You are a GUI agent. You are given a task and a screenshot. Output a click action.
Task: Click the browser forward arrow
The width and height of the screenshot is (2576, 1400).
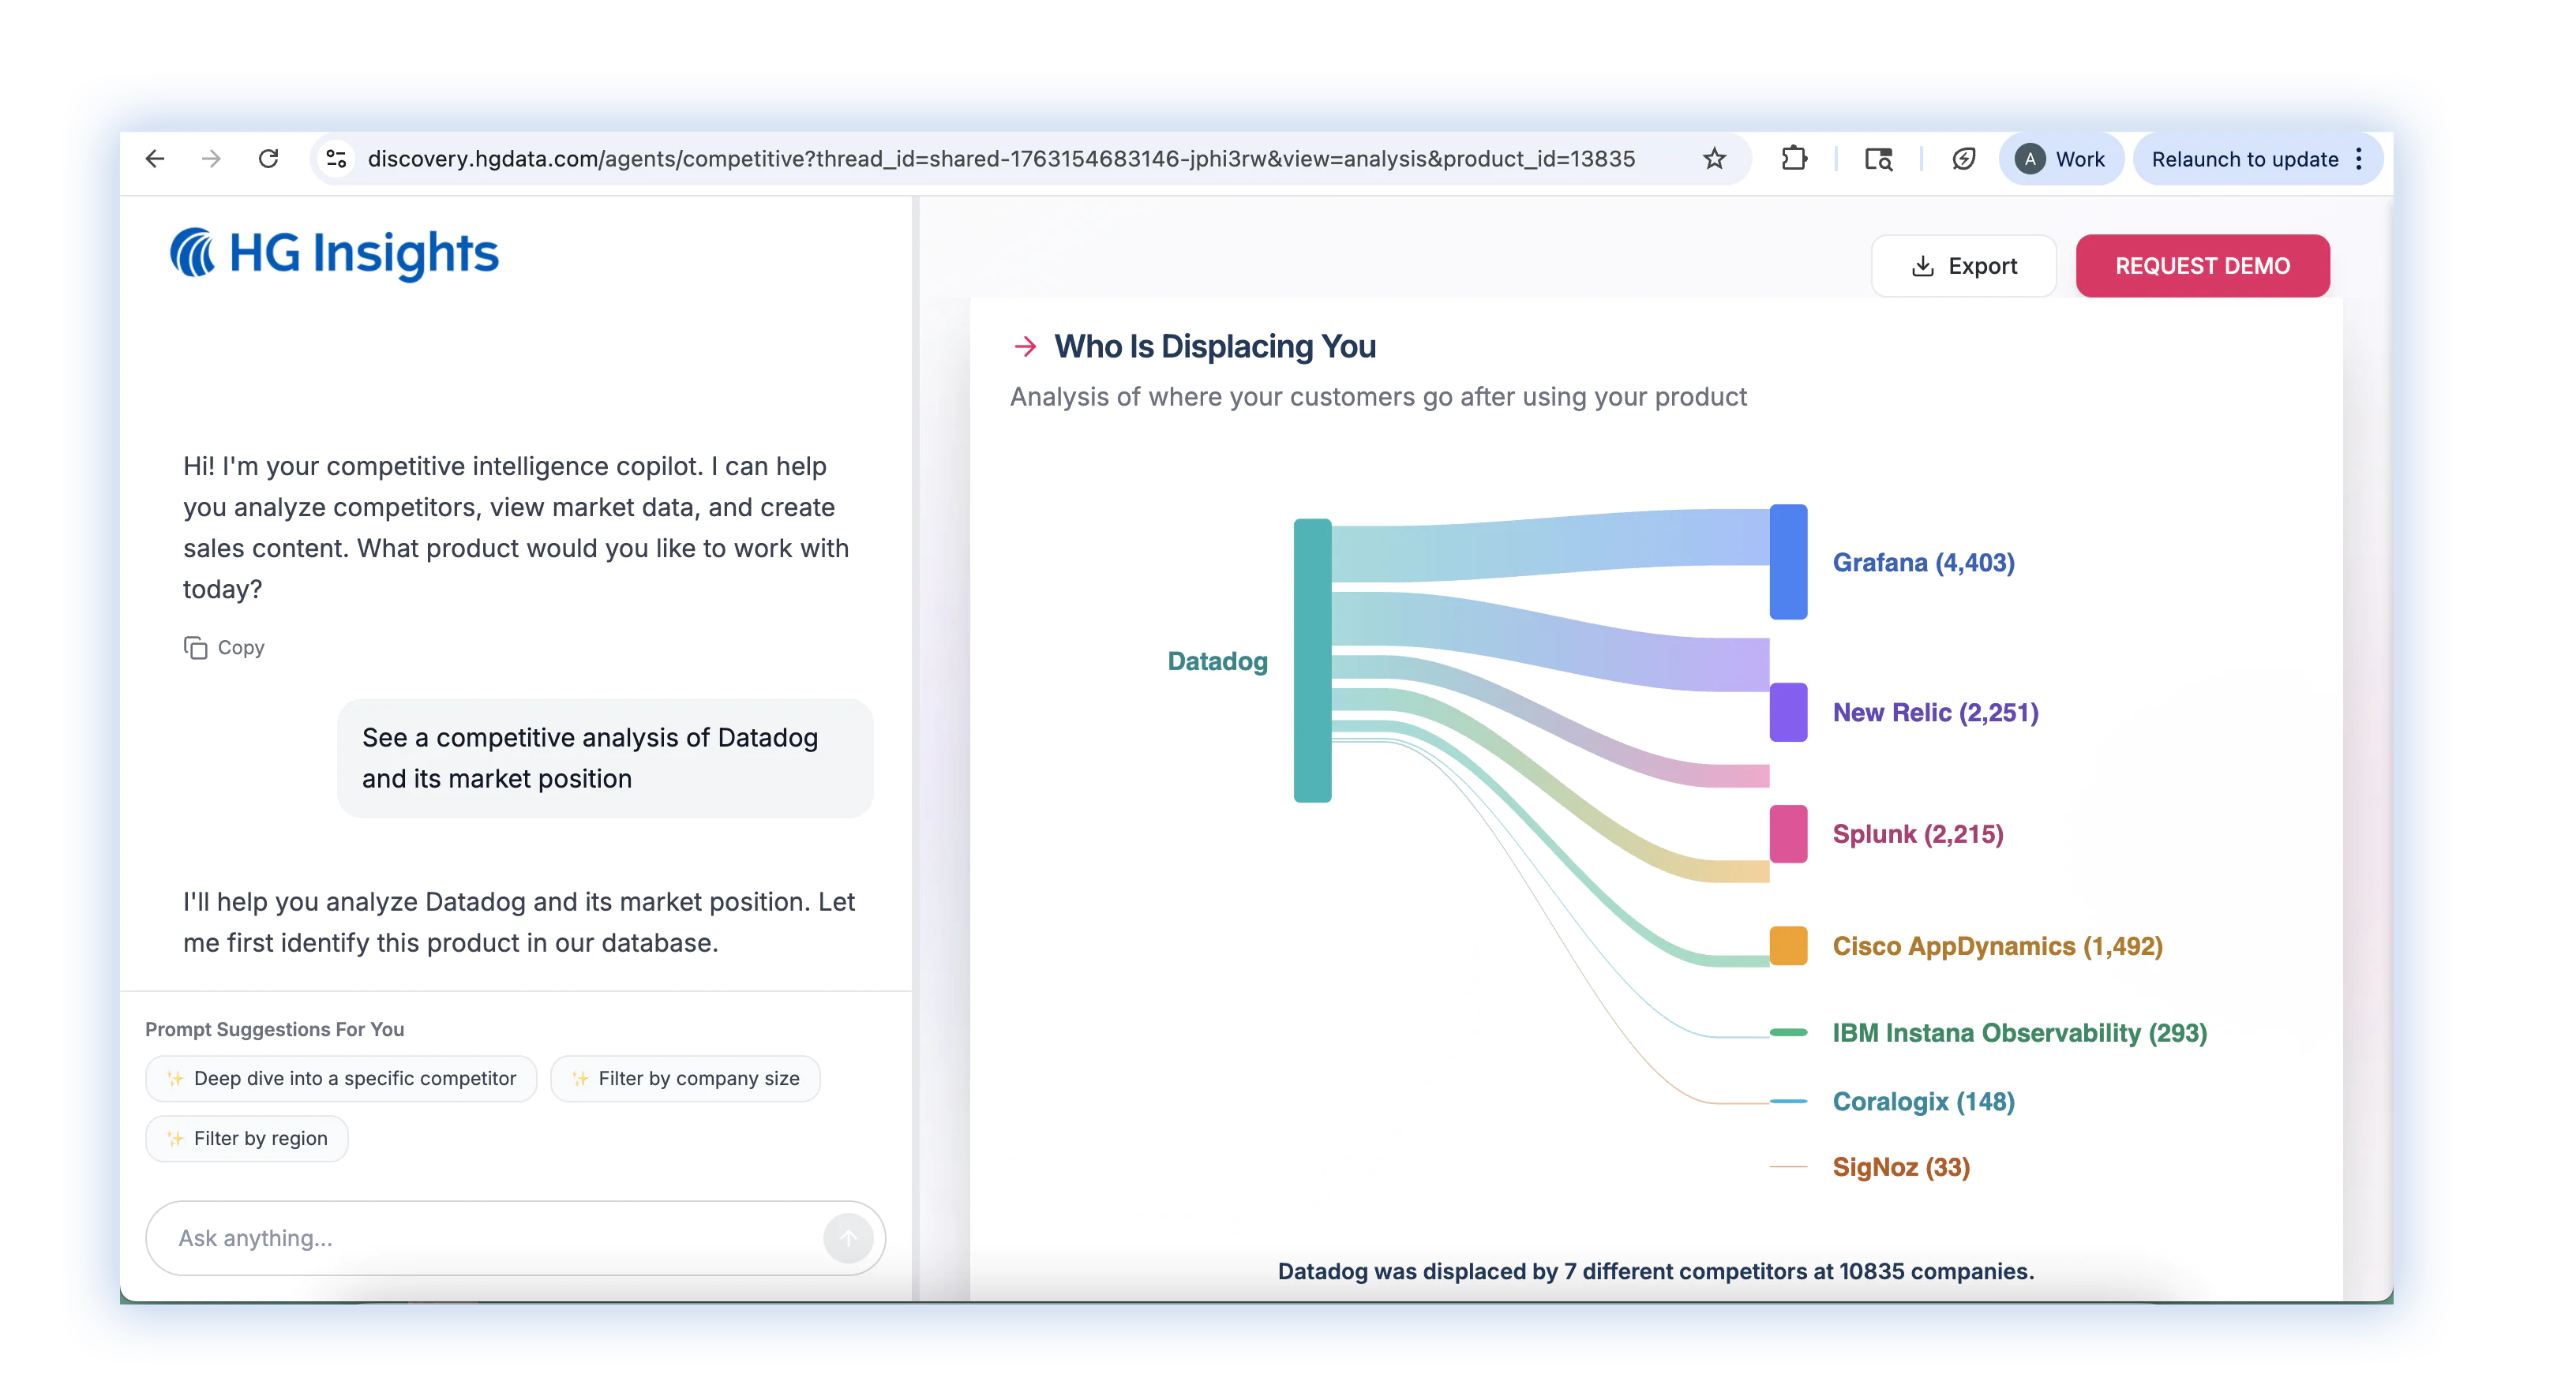point(211,159)
